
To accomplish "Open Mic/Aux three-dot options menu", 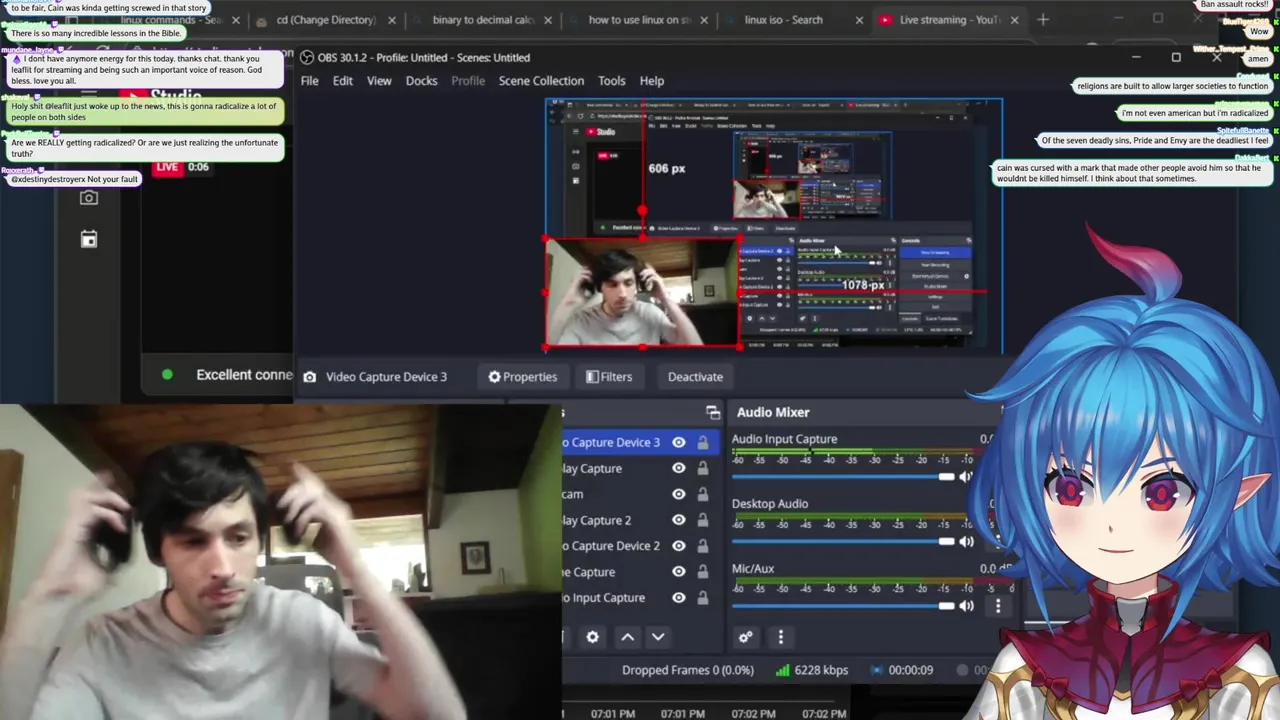I will pos(997,606).
